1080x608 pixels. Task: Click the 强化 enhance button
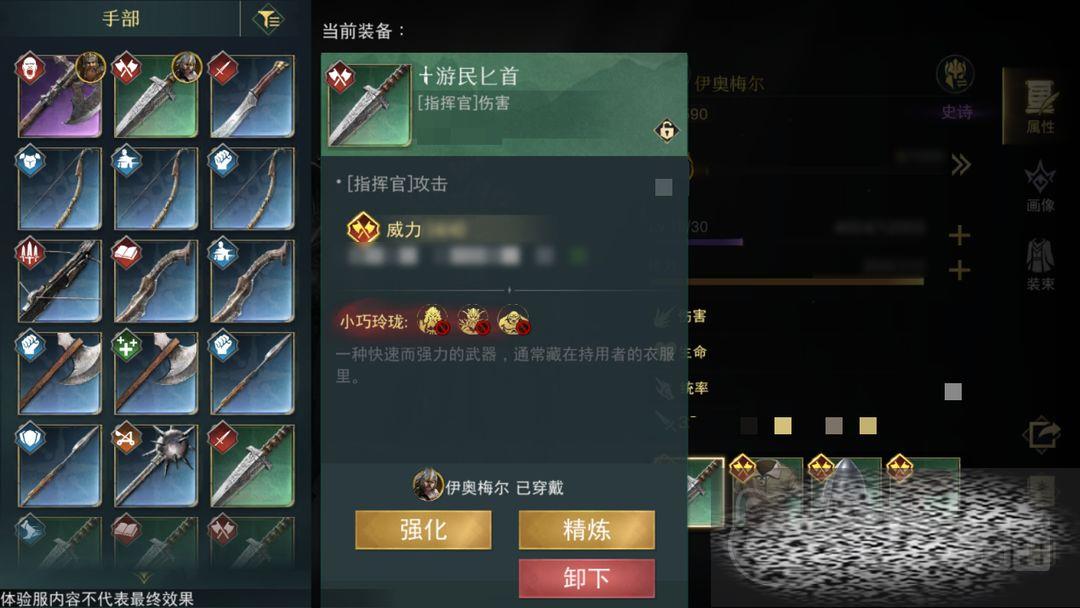423,530
